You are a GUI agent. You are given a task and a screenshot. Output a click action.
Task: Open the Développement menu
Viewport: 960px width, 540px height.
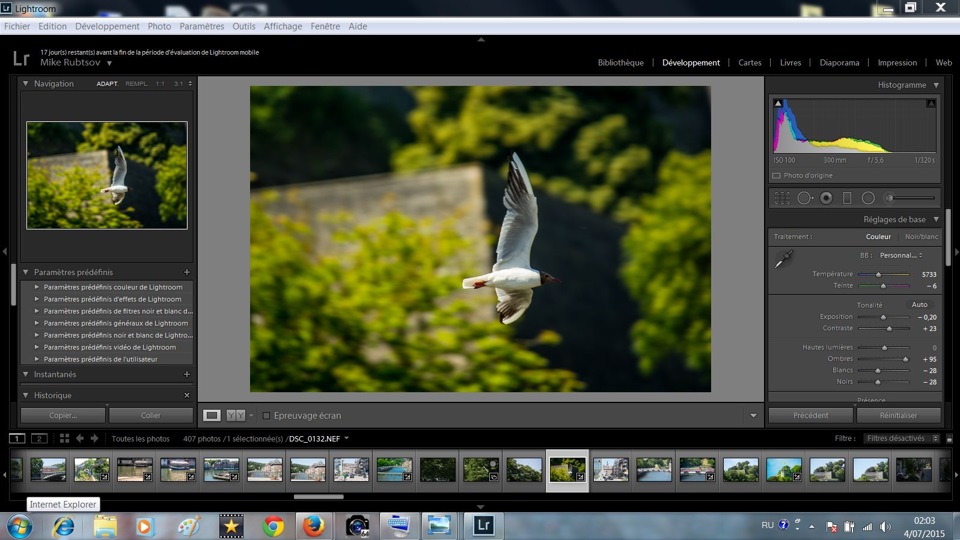coord(107,26)
